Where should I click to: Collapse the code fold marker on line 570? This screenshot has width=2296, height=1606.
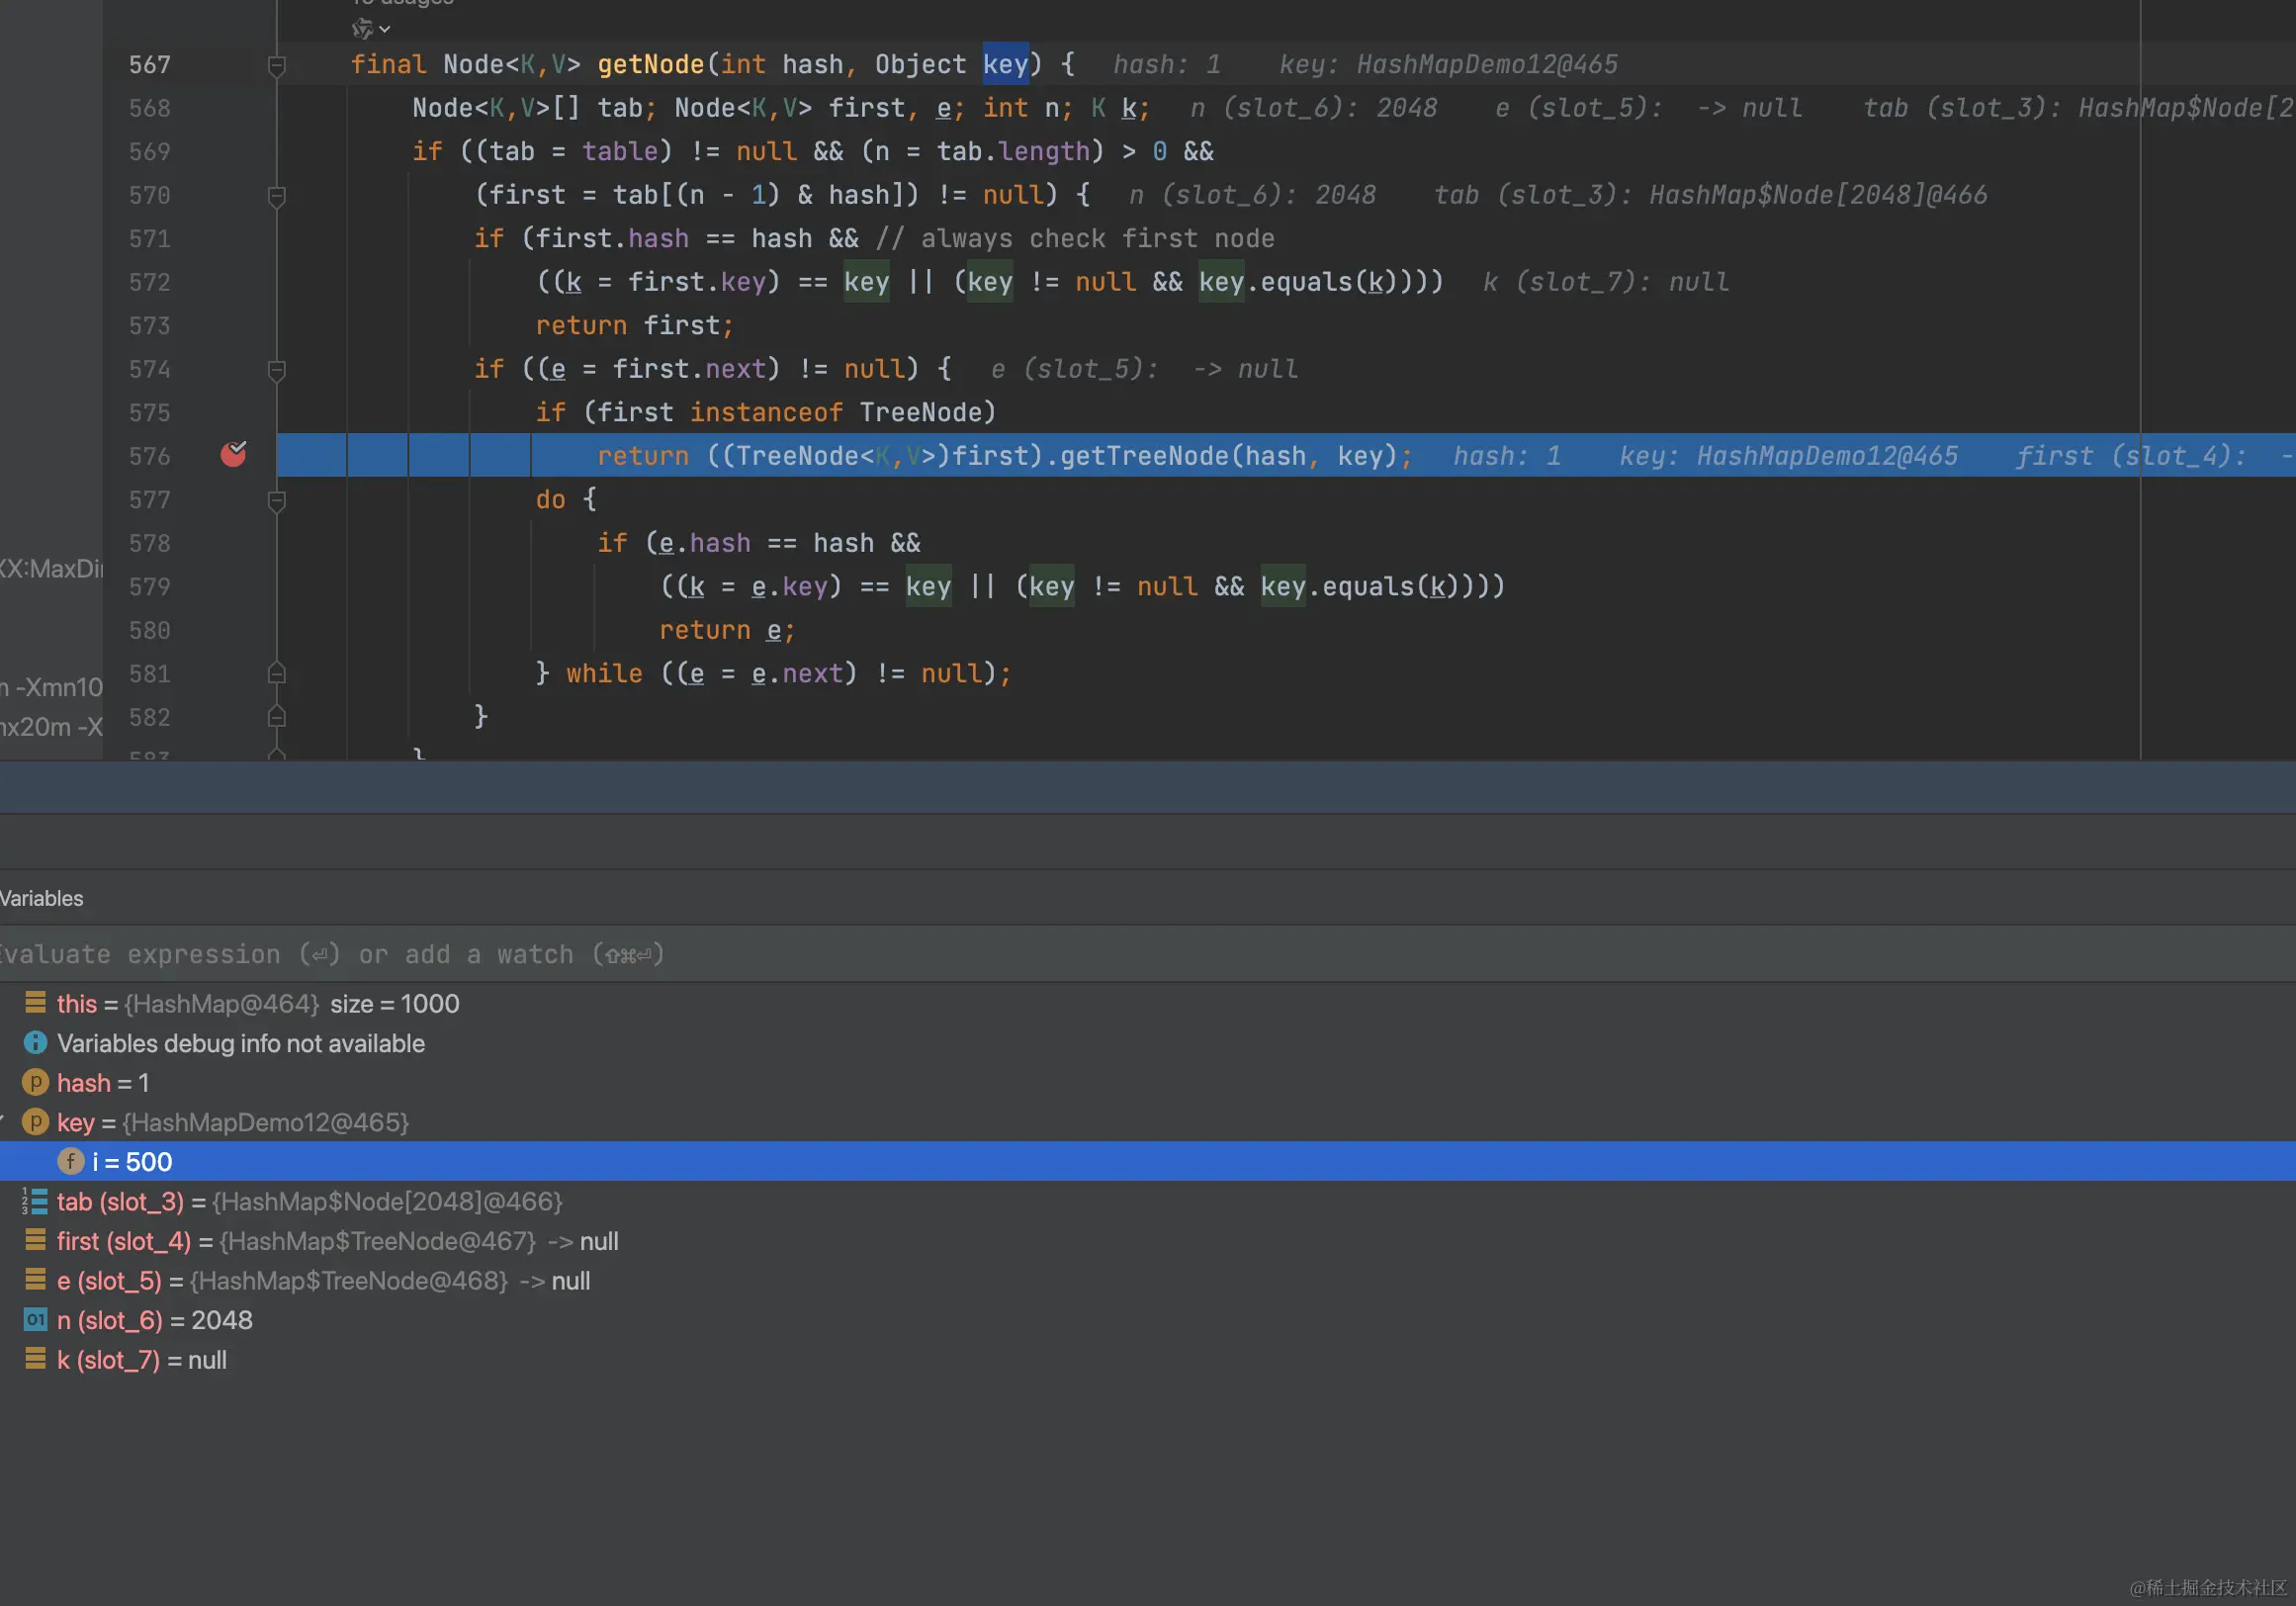click(277, 196)
